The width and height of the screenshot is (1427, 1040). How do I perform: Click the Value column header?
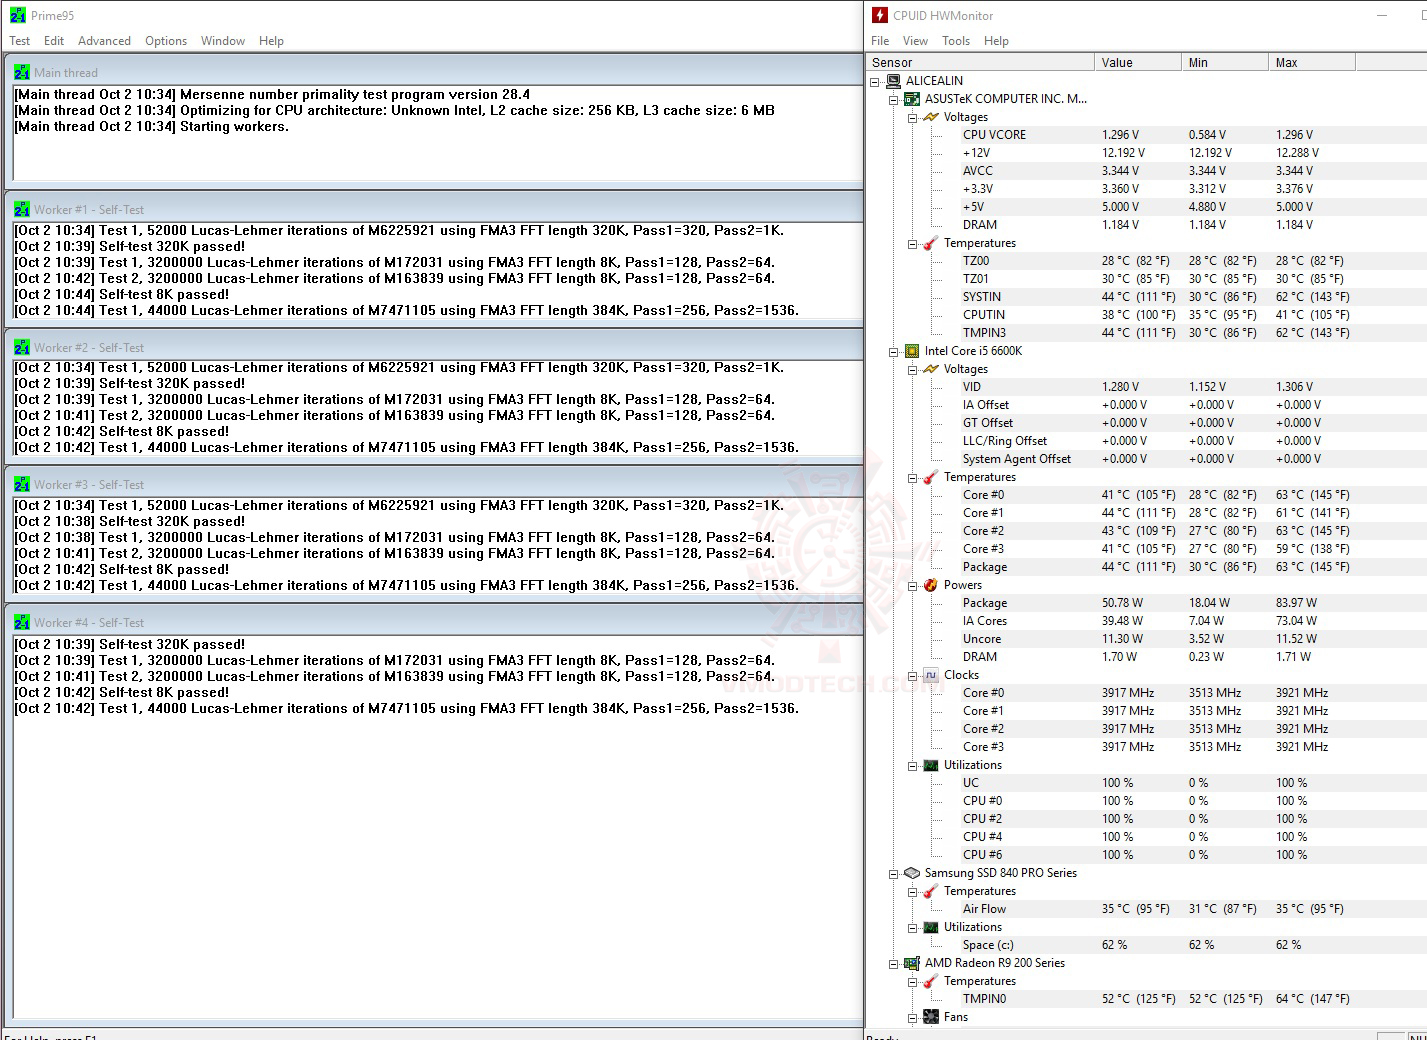1138,62
